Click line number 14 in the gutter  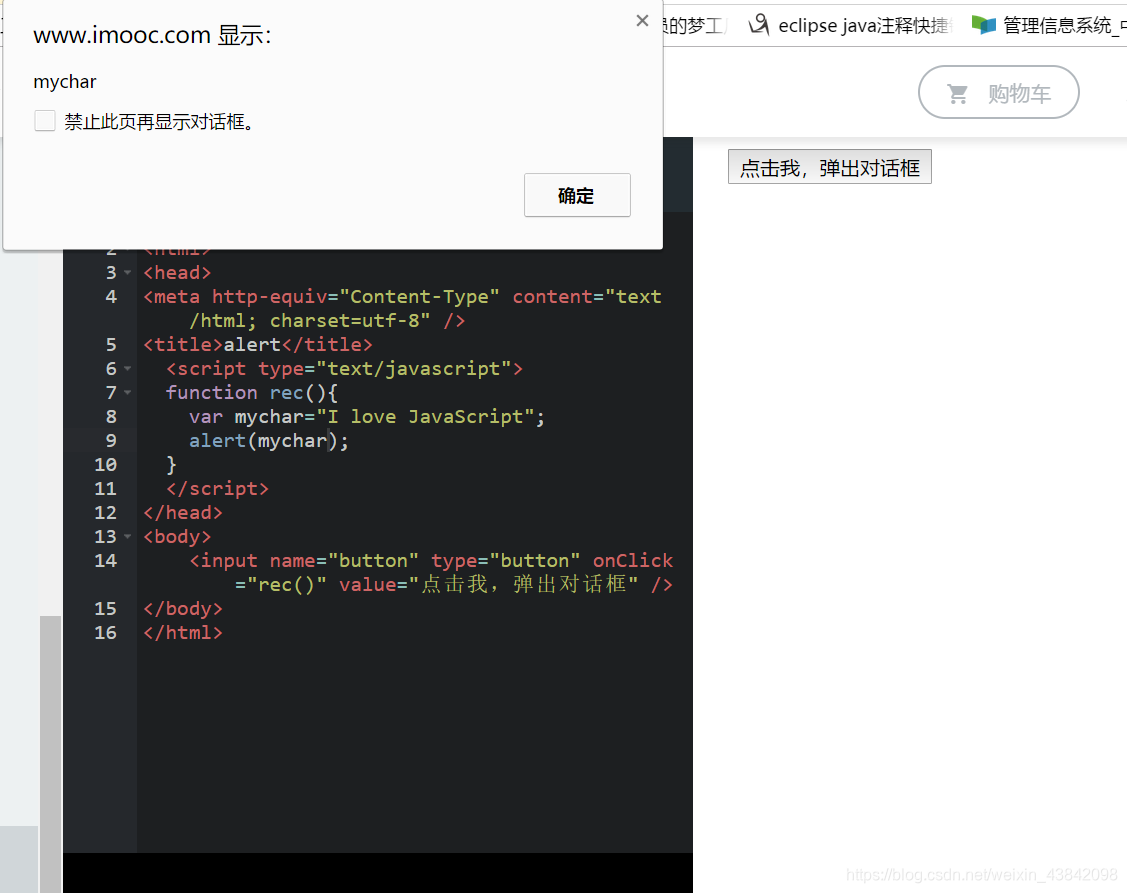[x=105, y=560]
